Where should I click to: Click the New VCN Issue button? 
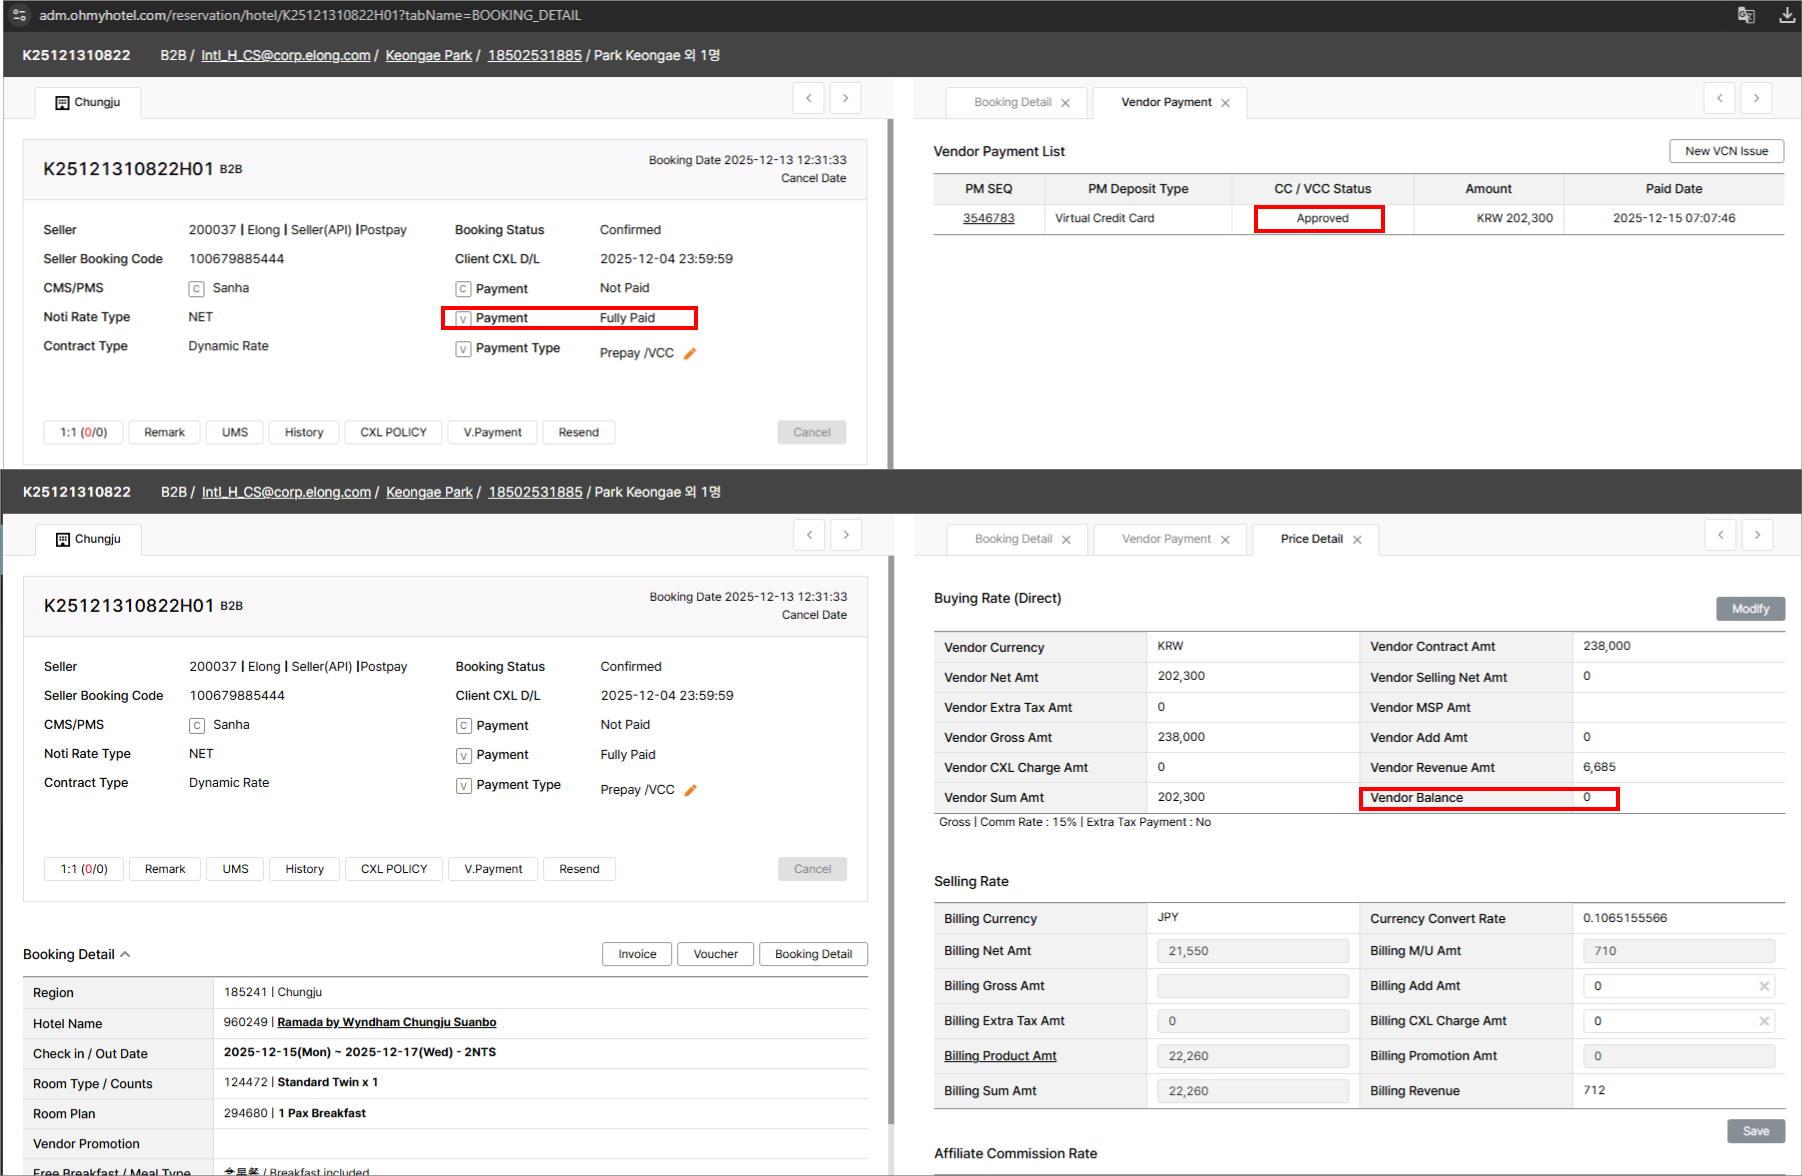point(1726,151)
